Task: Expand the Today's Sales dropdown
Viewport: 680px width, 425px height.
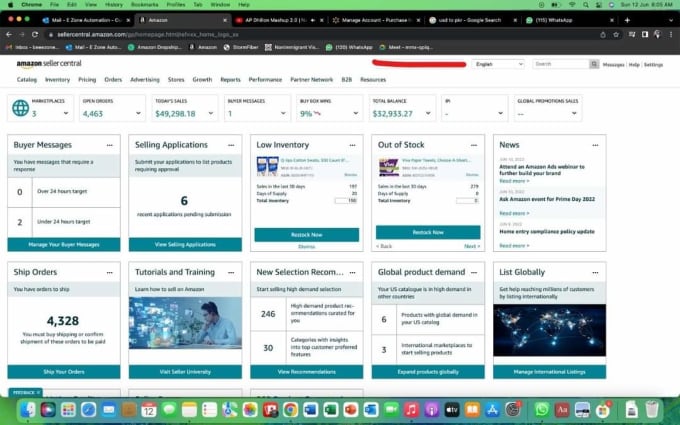Action: [211, 113]
